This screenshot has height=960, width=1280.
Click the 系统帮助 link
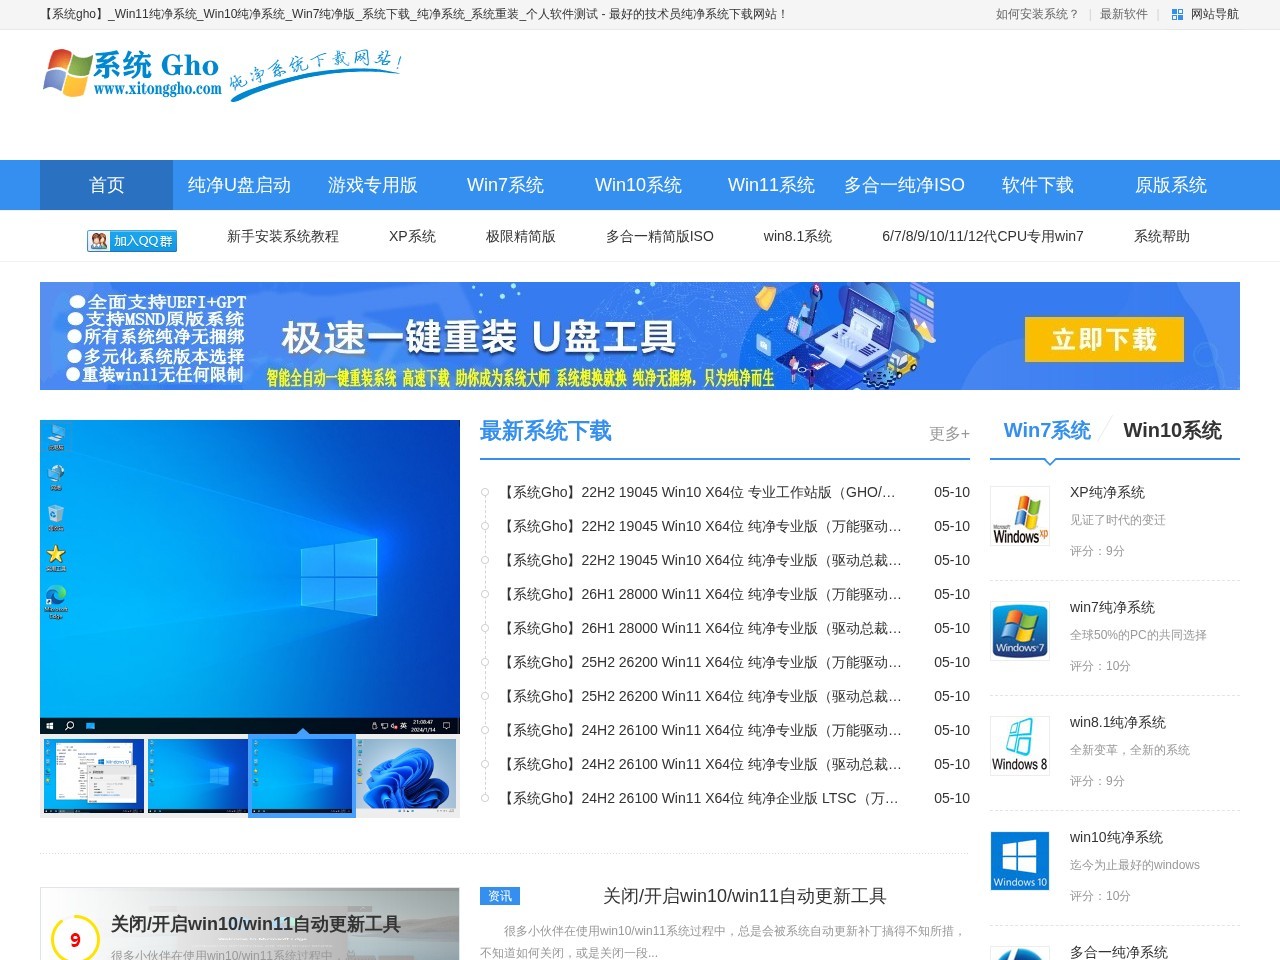1162,236
